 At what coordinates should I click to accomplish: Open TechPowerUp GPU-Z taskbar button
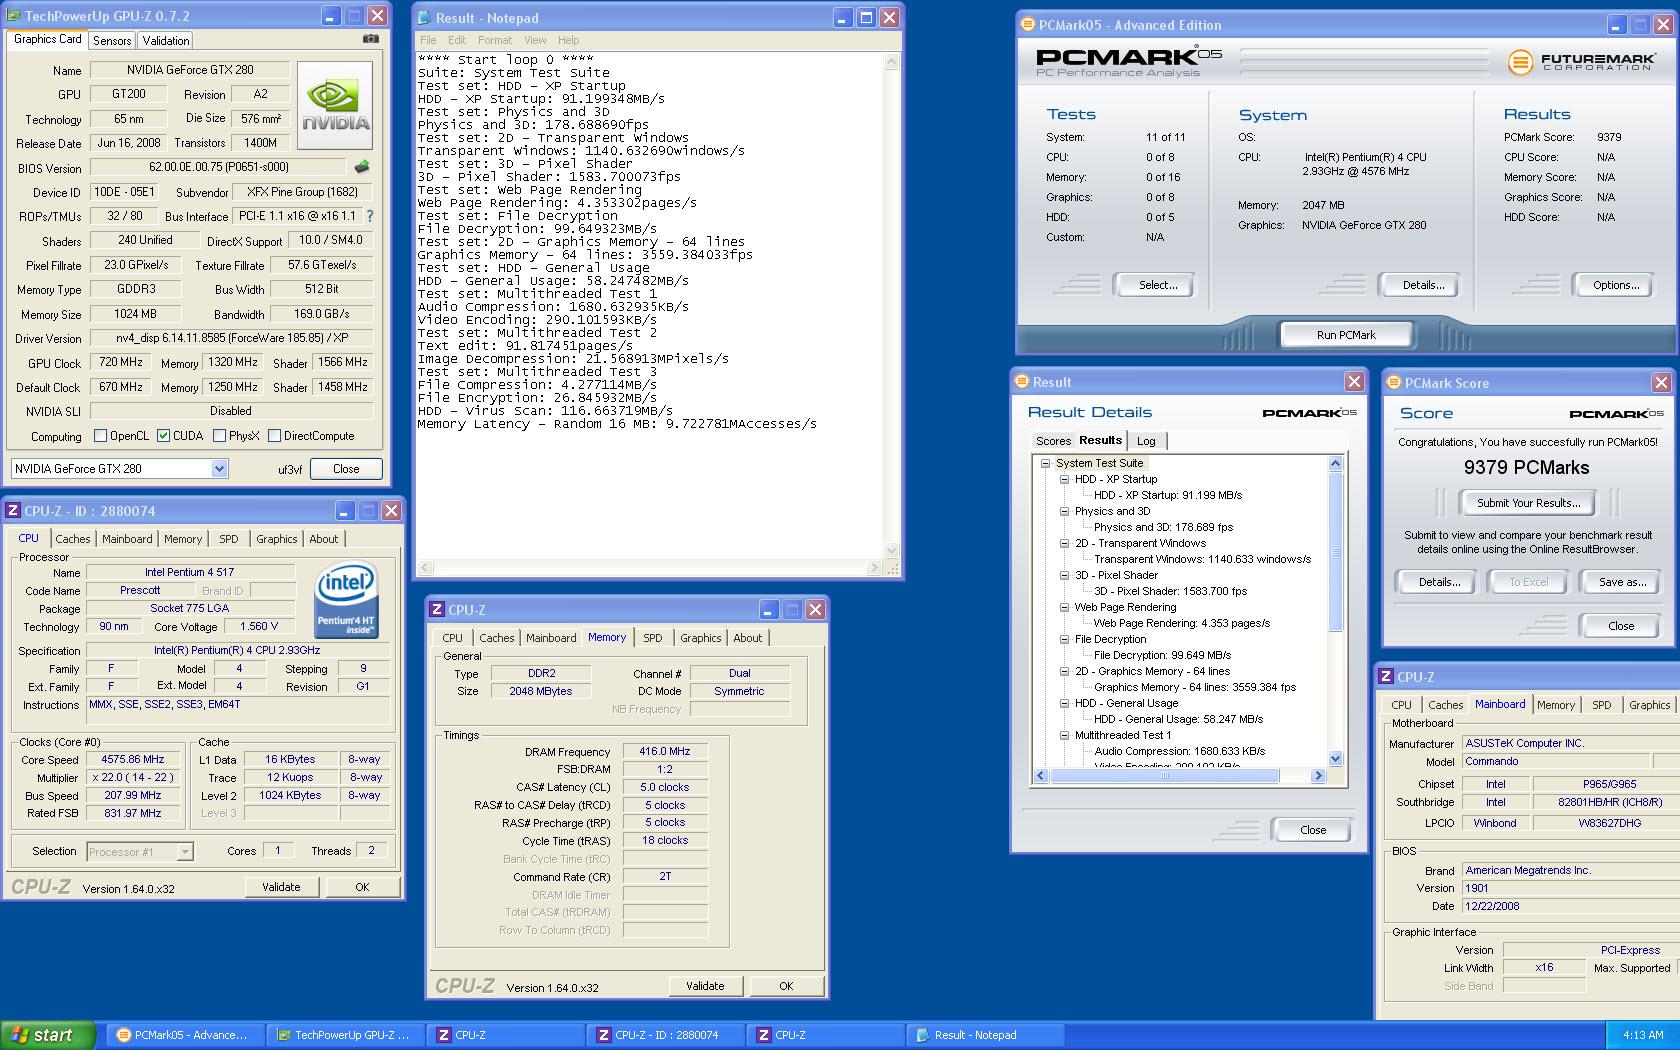[345, 1035]
